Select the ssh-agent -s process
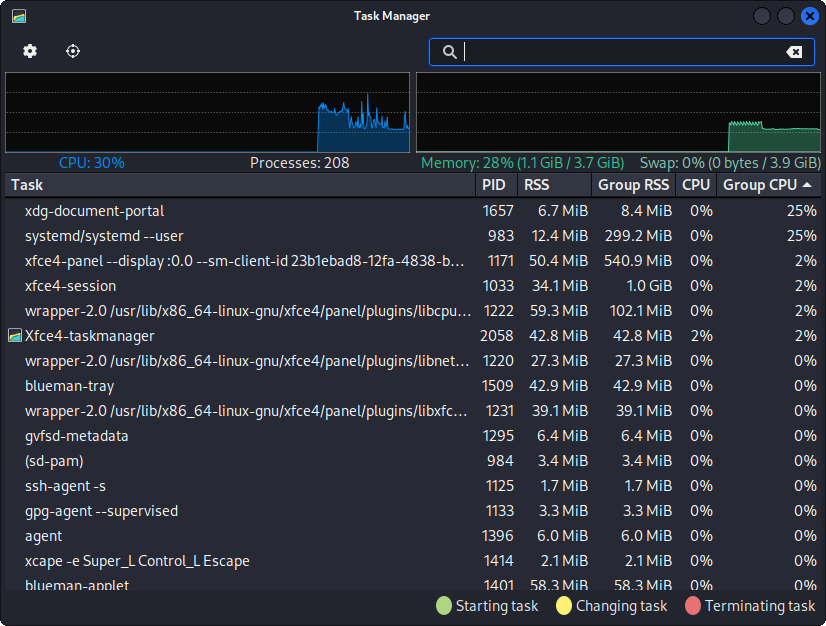Viewport: 826px width, 626px height. 413,486
